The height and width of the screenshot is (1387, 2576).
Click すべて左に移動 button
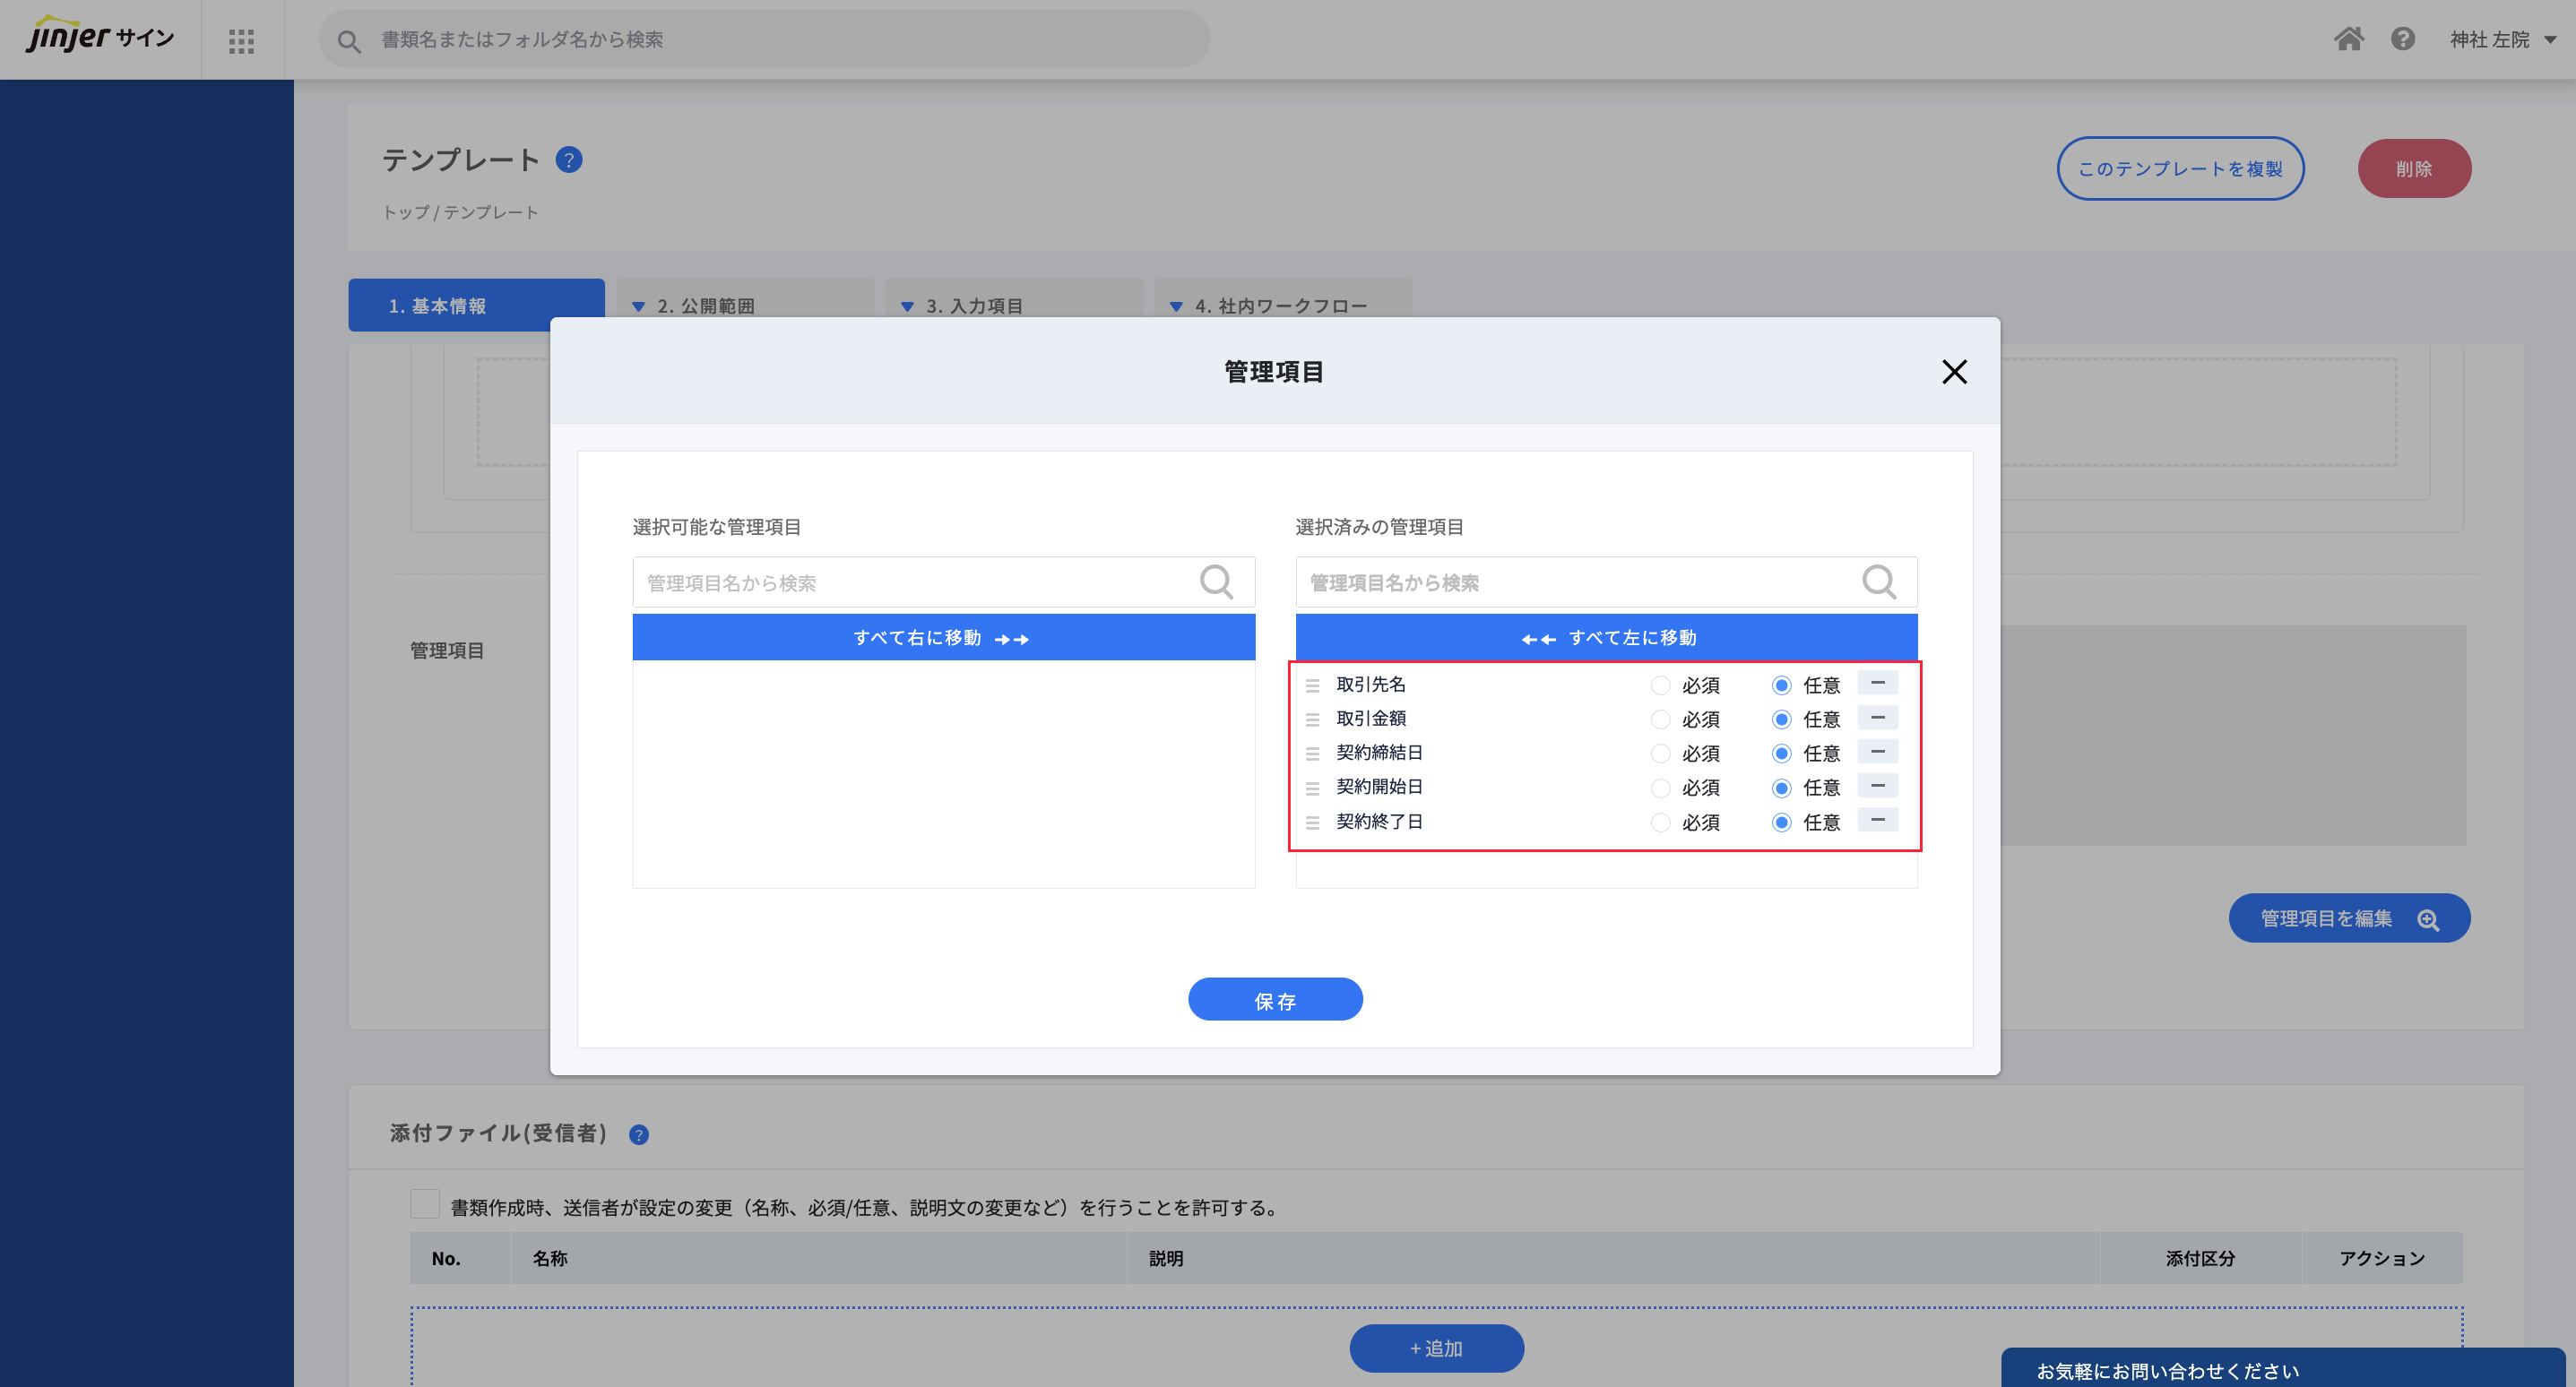pos(1606,638)
